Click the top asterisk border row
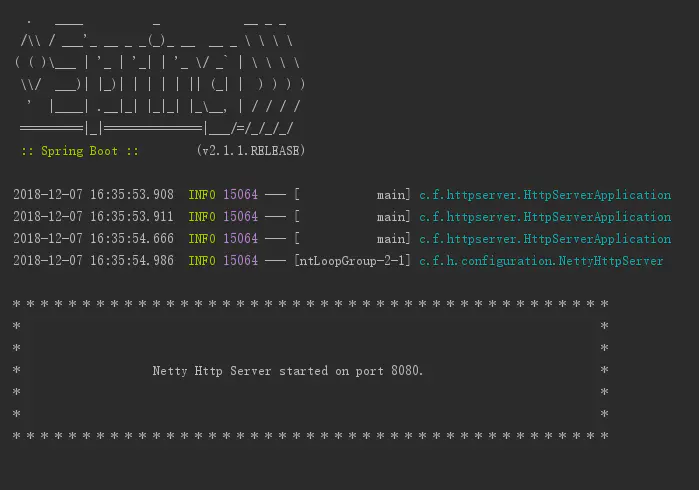 point(310,304)
